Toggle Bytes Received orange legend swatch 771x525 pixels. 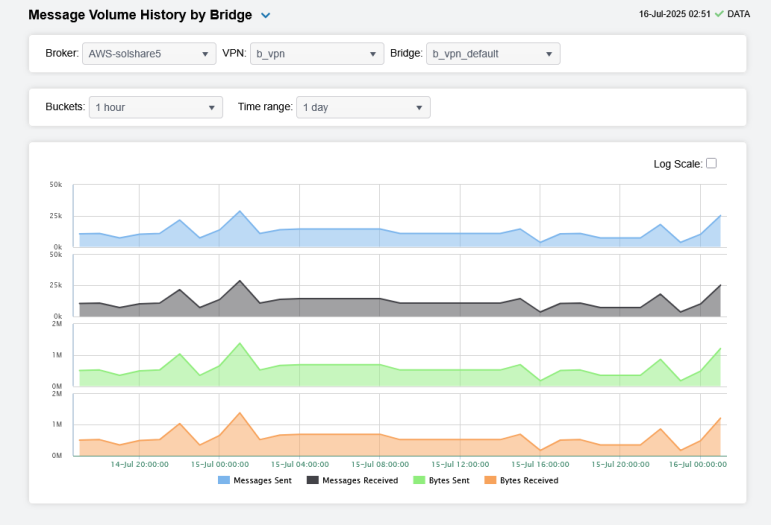[490, 480]
